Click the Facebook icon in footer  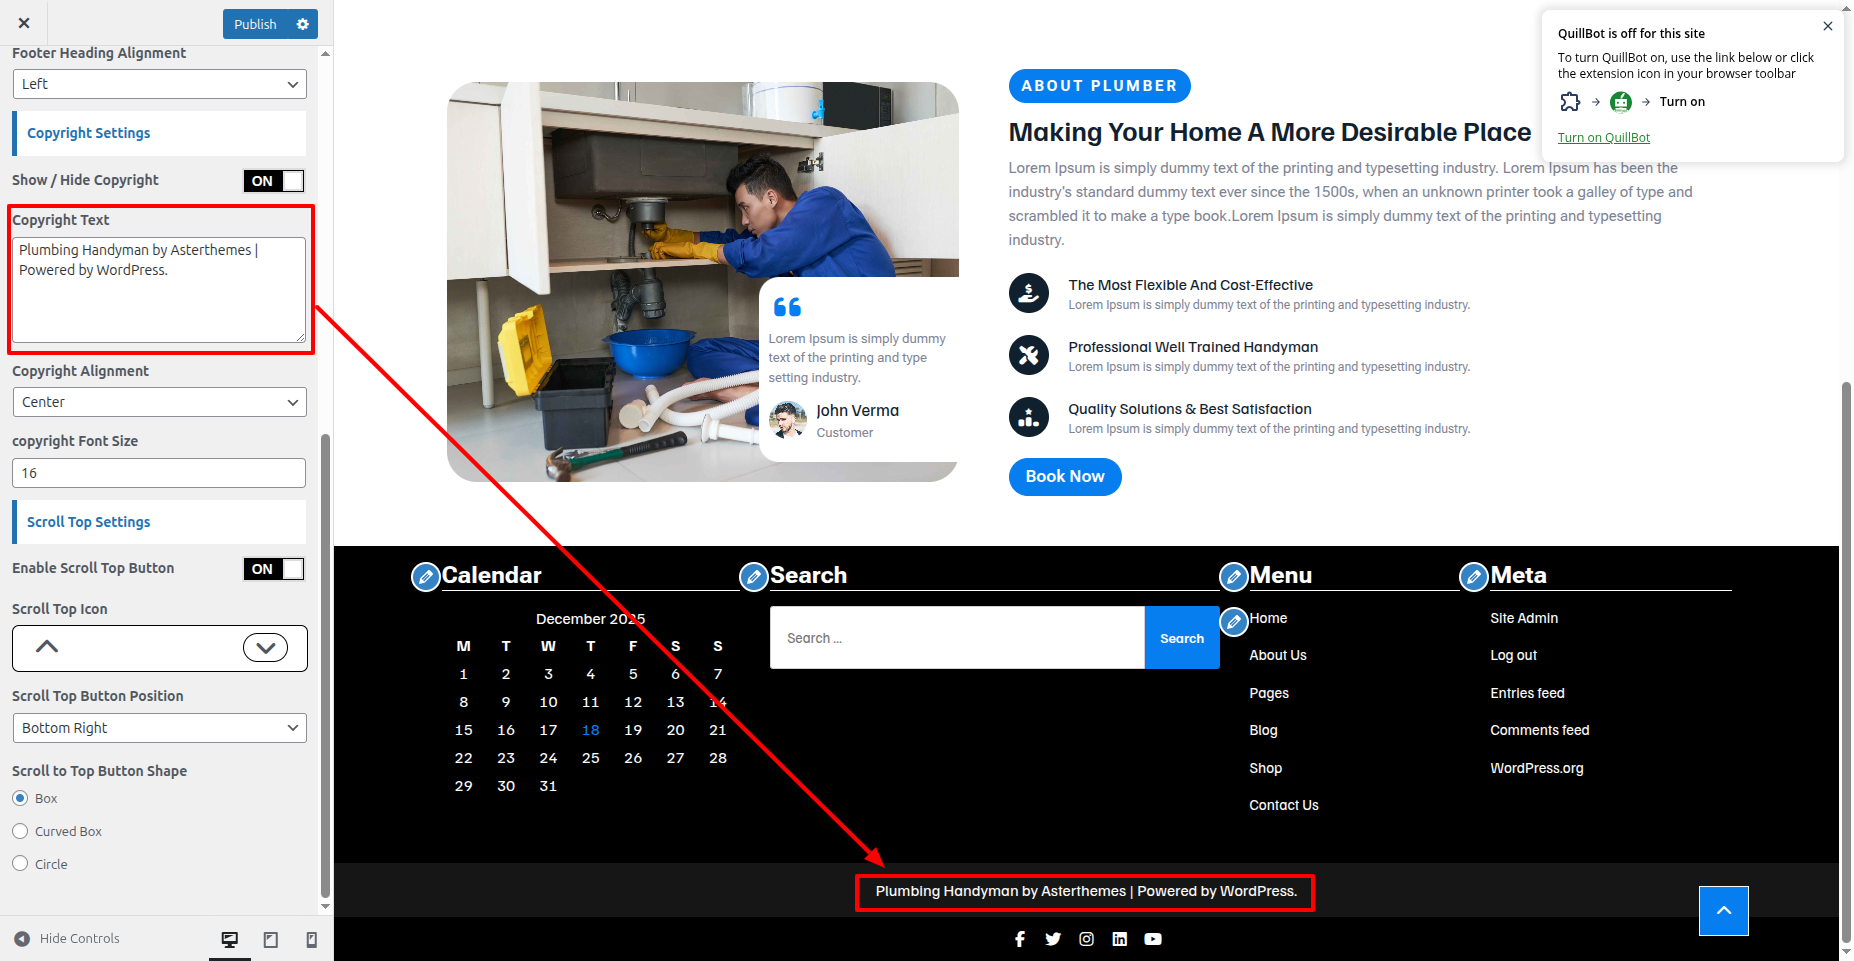1019,939
